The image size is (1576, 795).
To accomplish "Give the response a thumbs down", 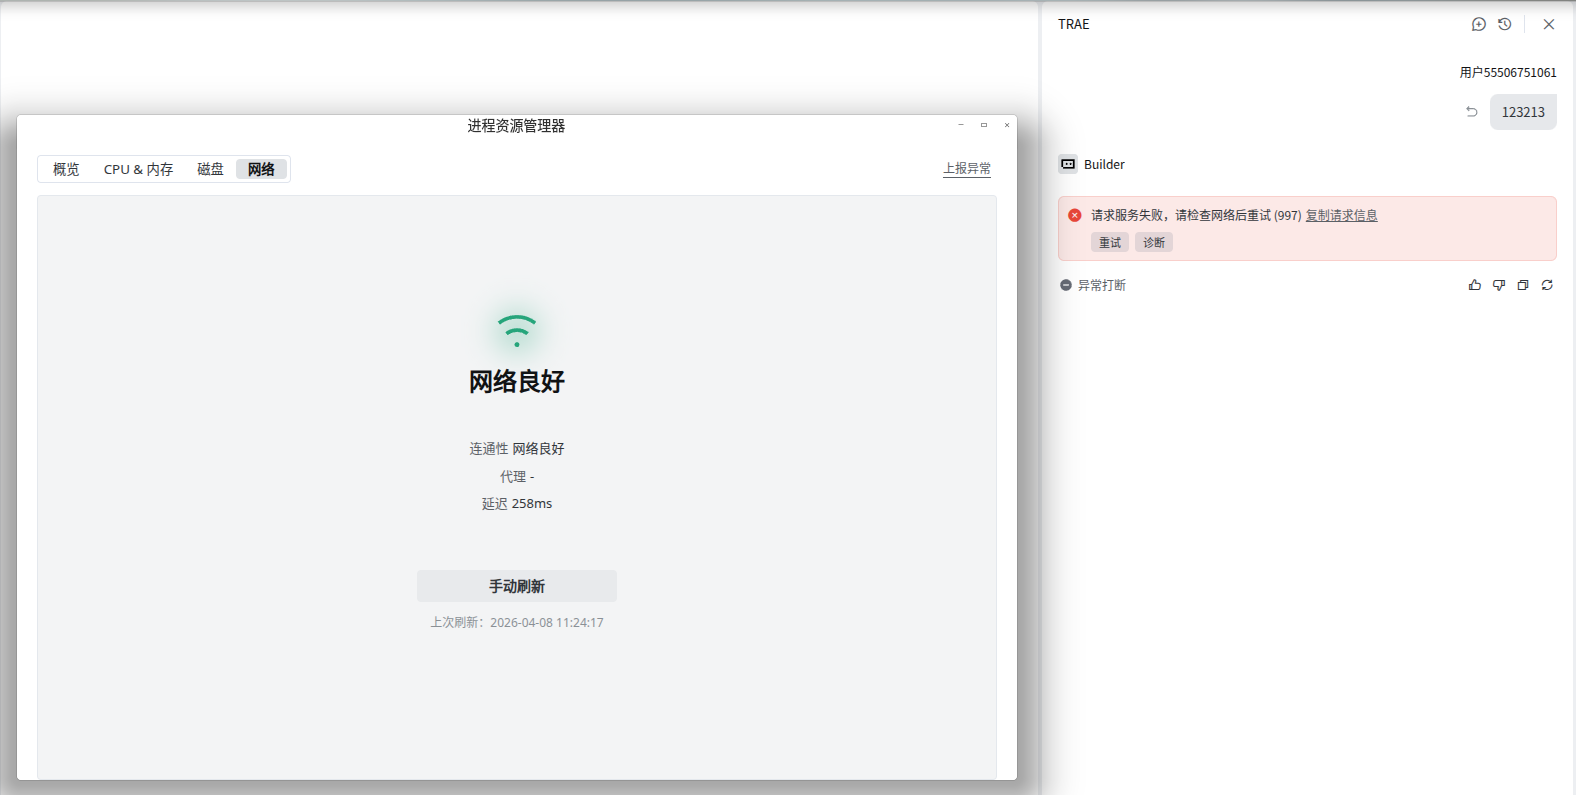I will click(x=1498, y=285).
